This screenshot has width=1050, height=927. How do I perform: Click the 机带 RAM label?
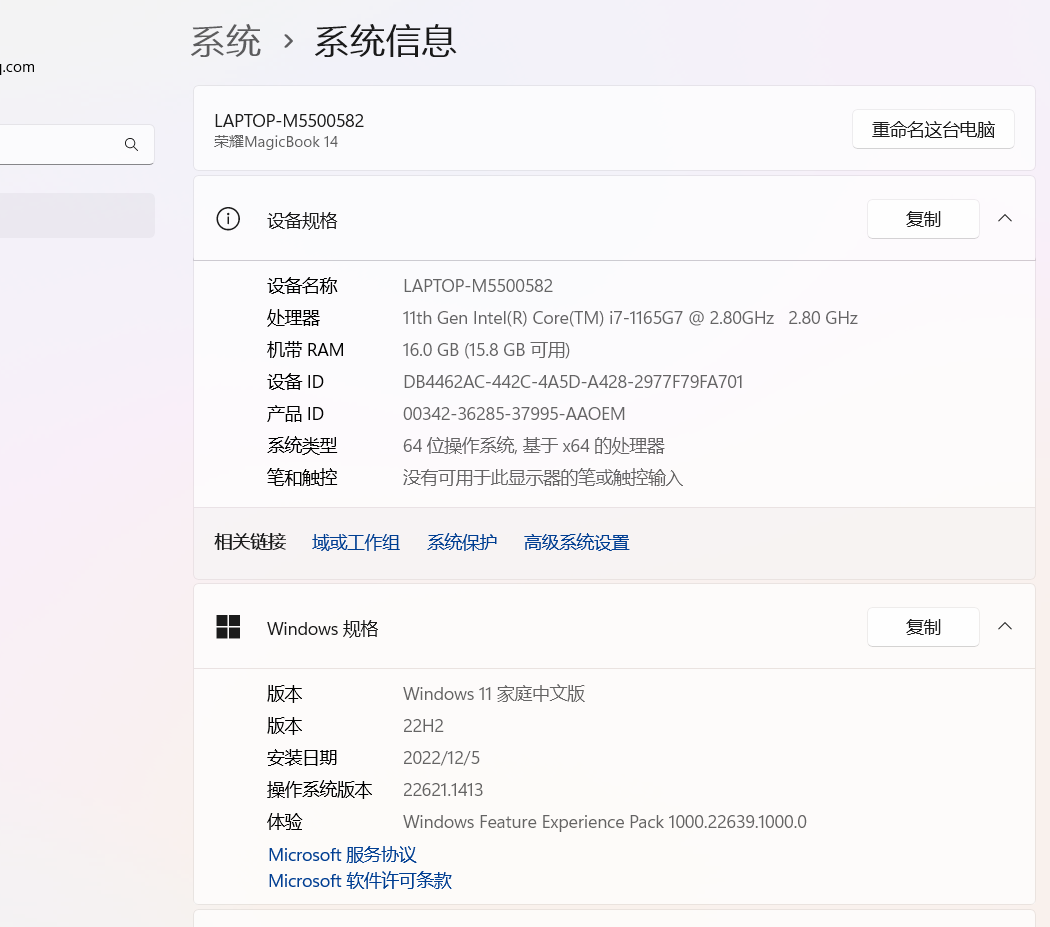tap(305, 350)
